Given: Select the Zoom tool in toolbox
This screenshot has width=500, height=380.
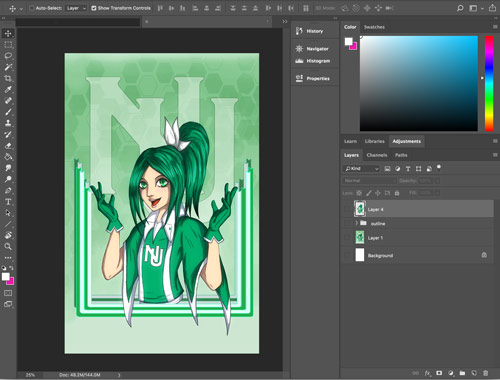Looking at the screenshot, I should tap(8, 247).
